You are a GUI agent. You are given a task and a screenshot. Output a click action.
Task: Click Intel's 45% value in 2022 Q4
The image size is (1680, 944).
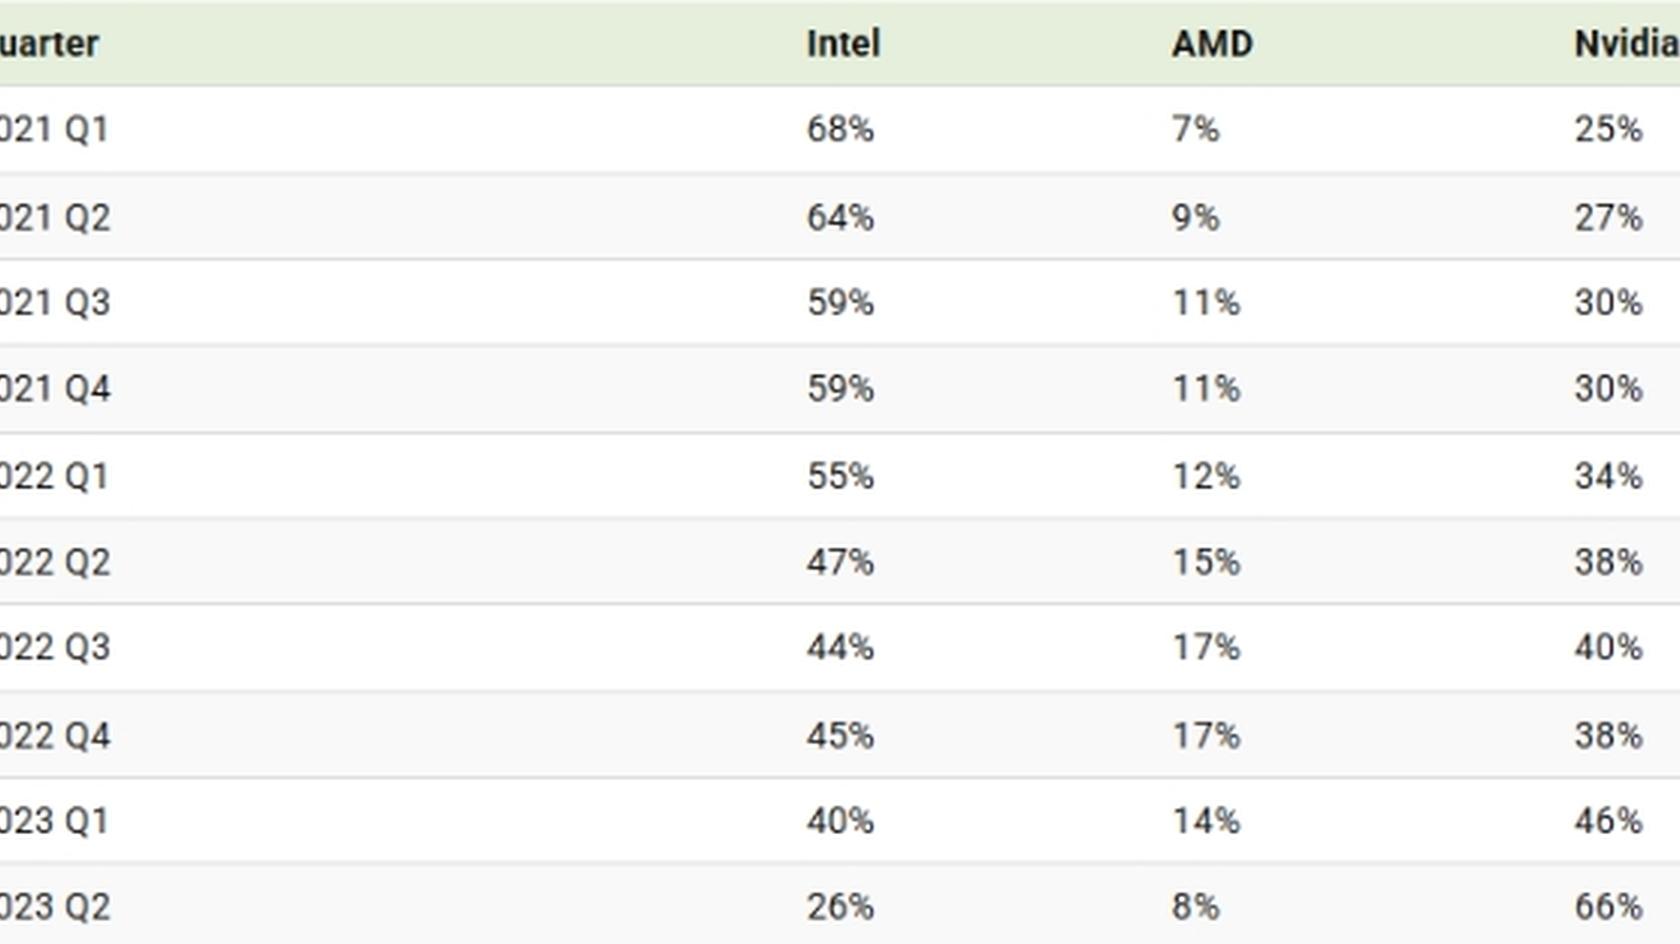(840, 736)
